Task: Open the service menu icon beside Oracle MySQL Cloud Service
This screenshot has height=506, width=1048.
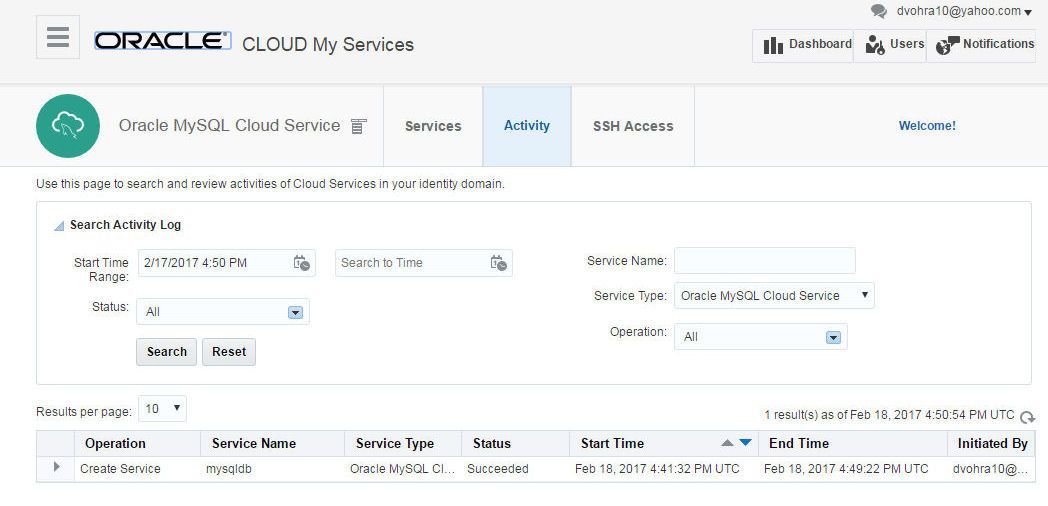Action: point(359,126)
